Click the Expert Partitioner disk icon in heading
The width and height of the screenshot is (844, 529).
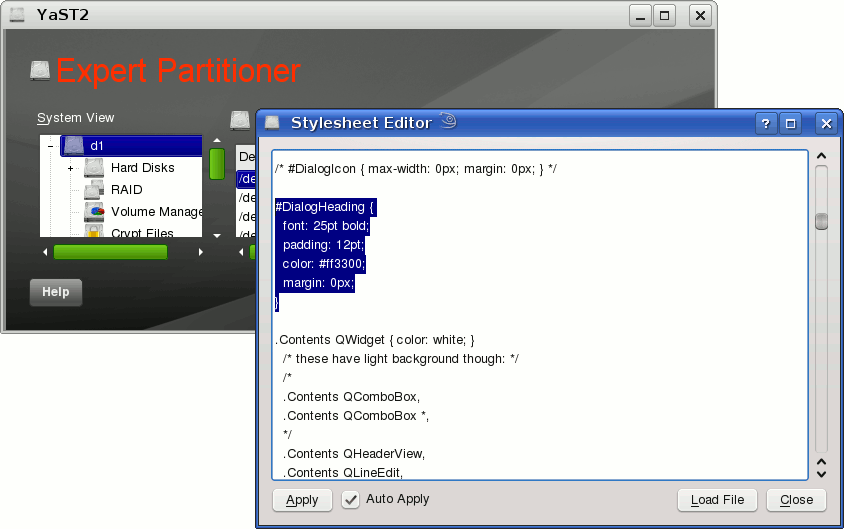(40, 70)
